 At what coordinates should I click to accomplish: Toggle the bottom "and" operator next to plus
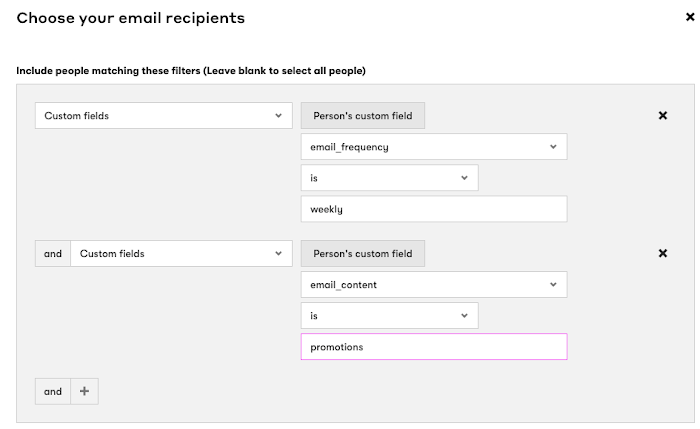53,392
